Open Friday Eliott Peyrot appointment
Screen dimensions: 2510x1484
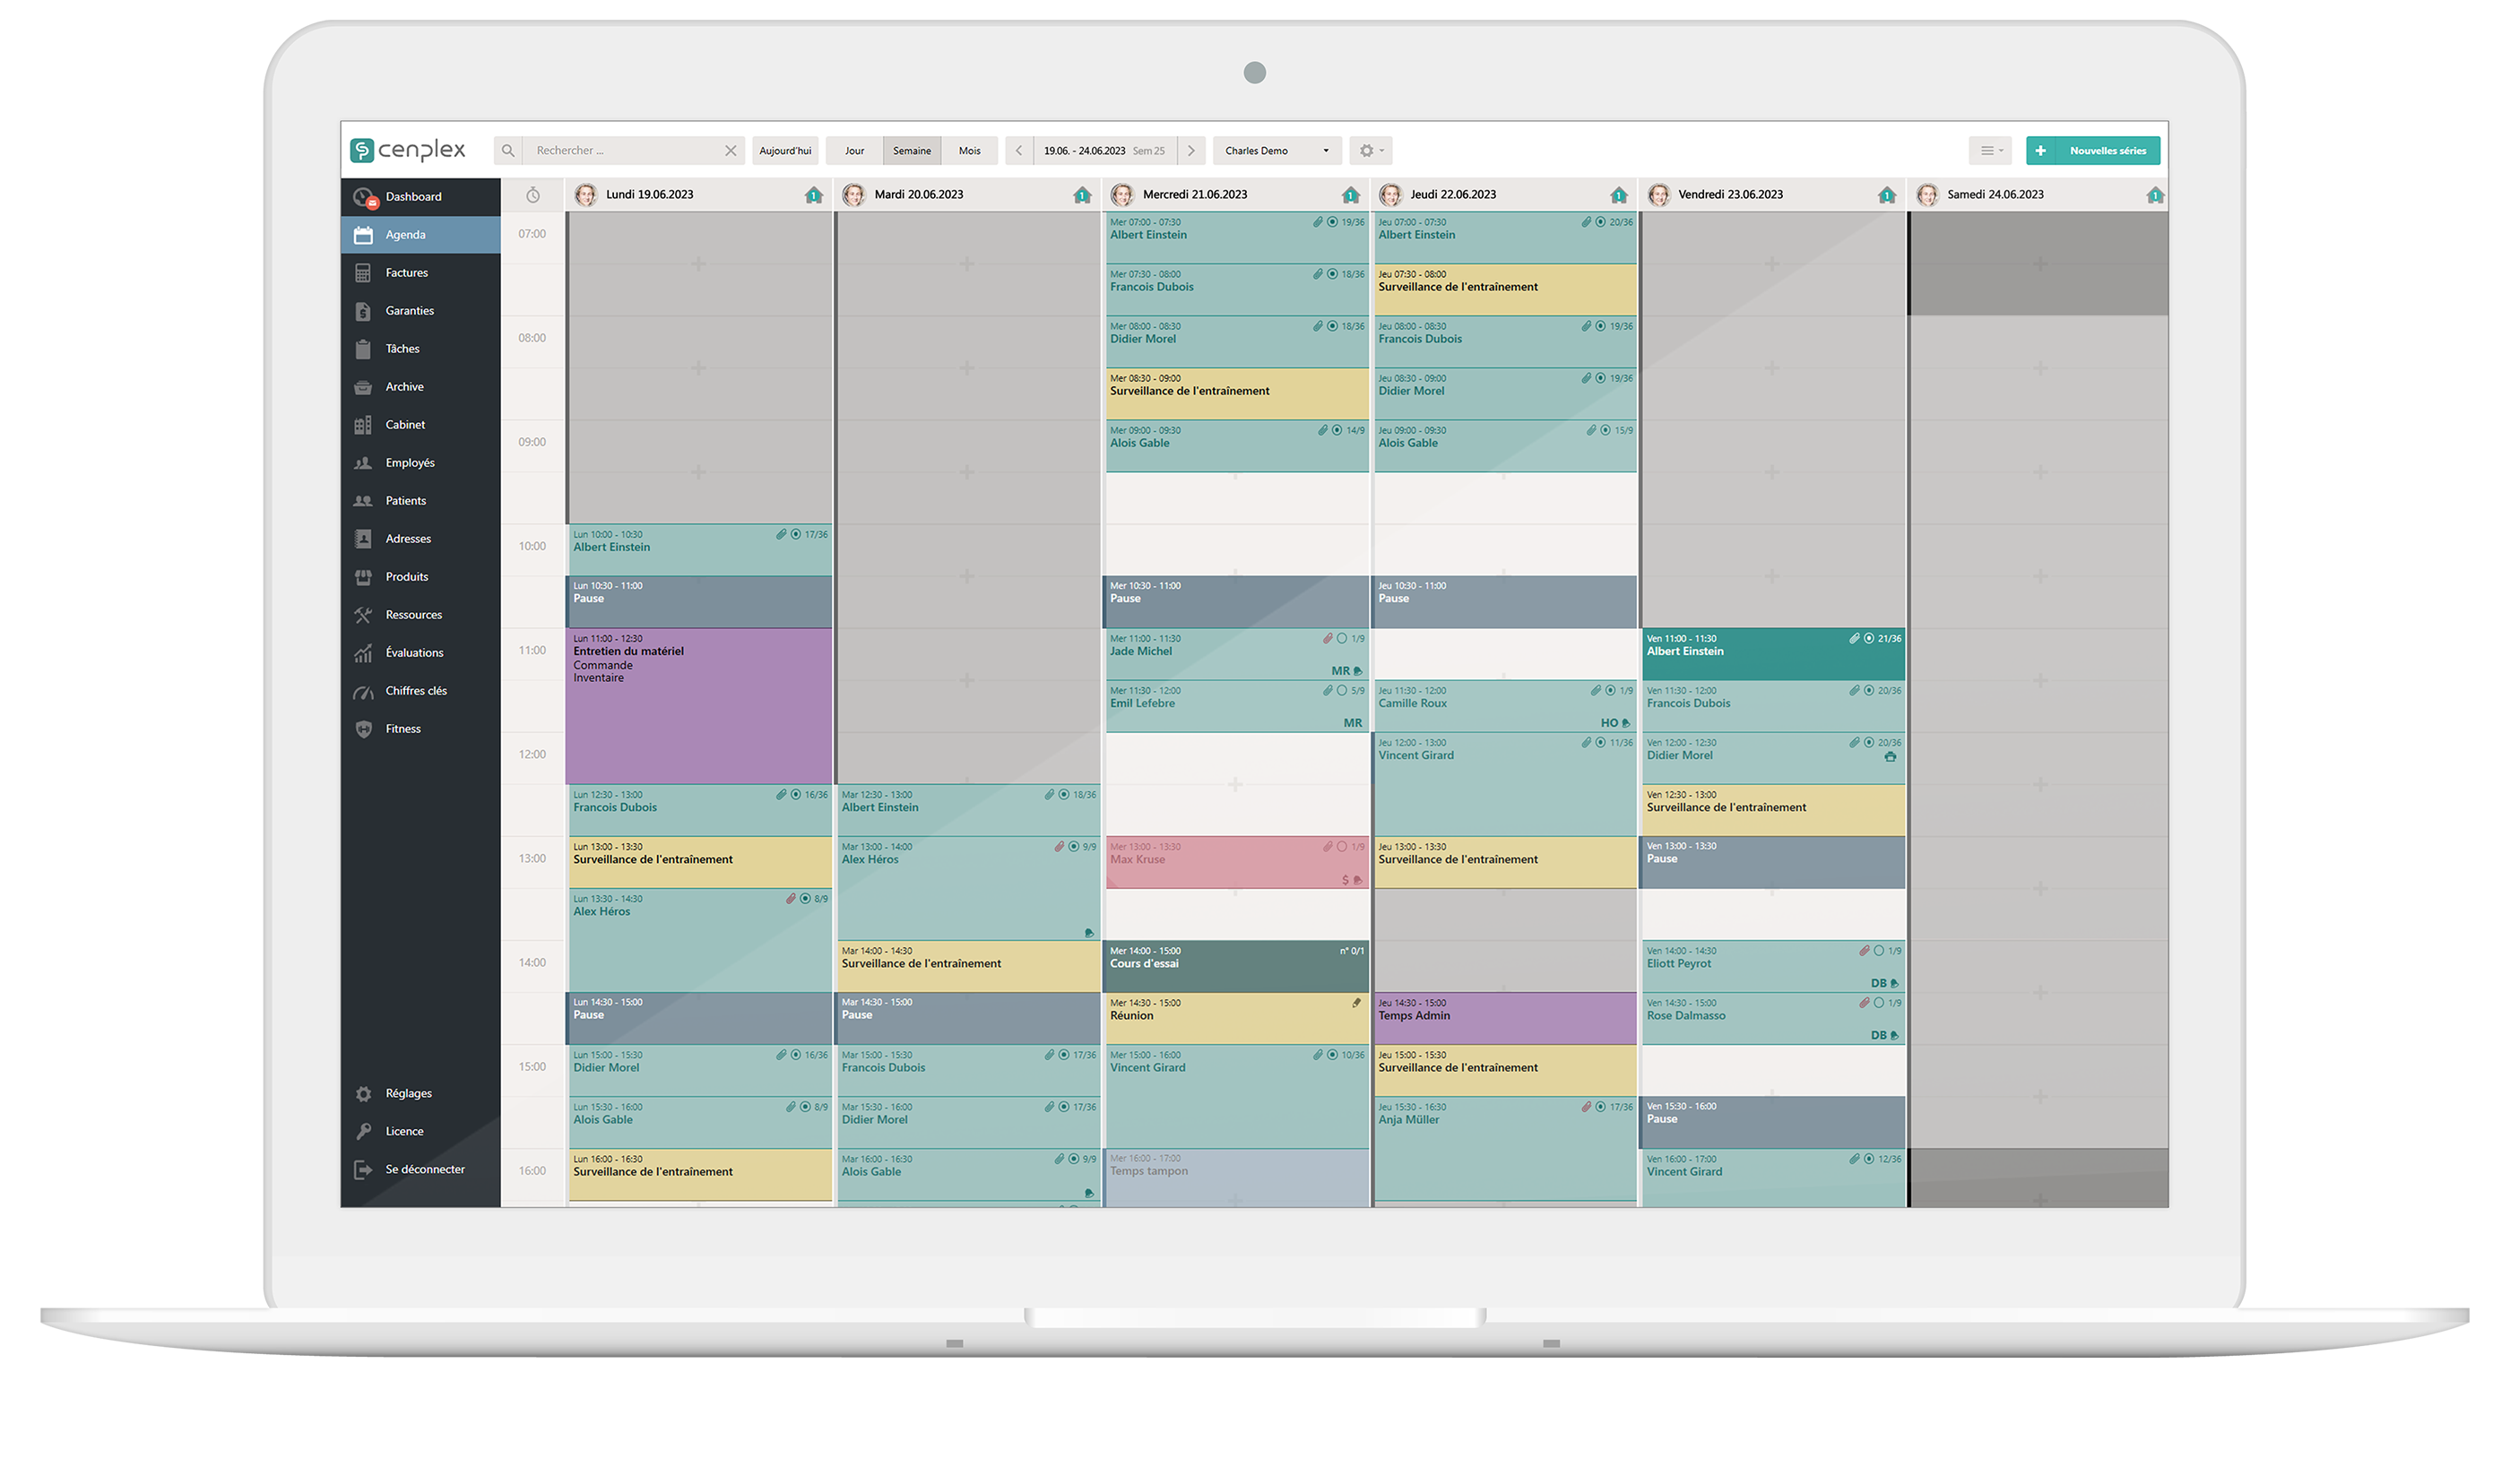1773,967
